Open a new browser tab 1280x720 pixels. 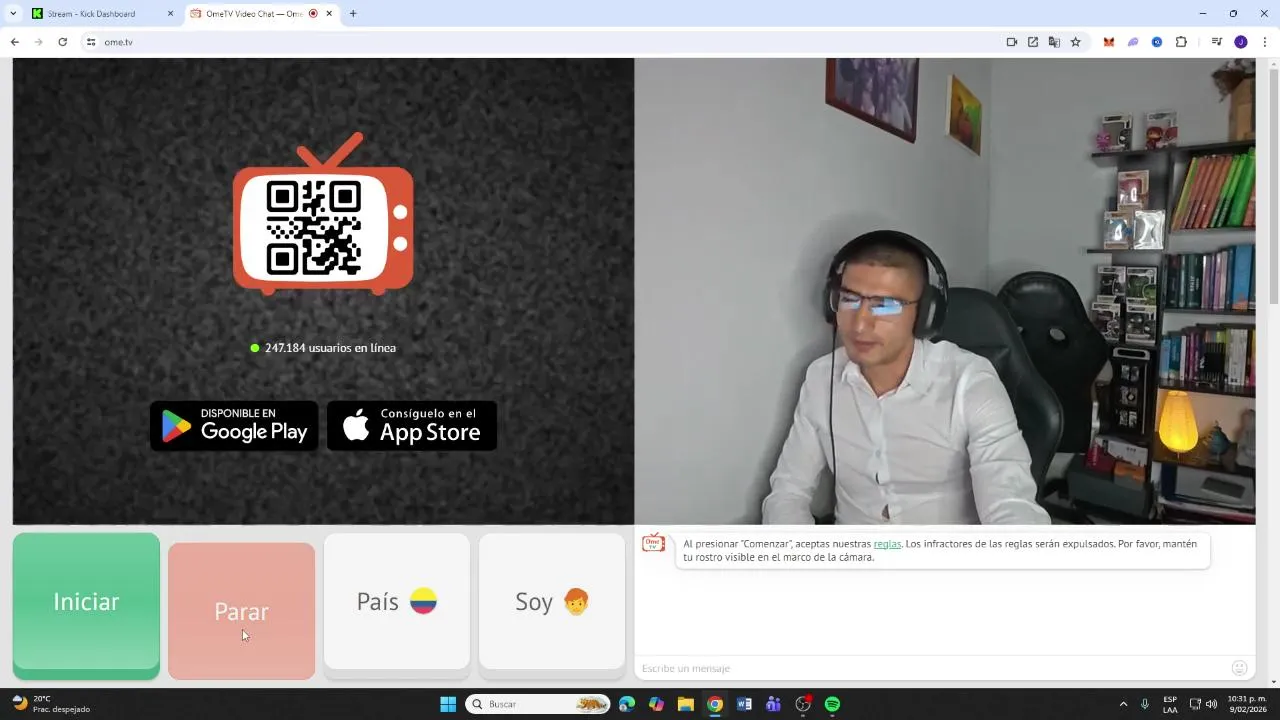click(x=353, y=14)
